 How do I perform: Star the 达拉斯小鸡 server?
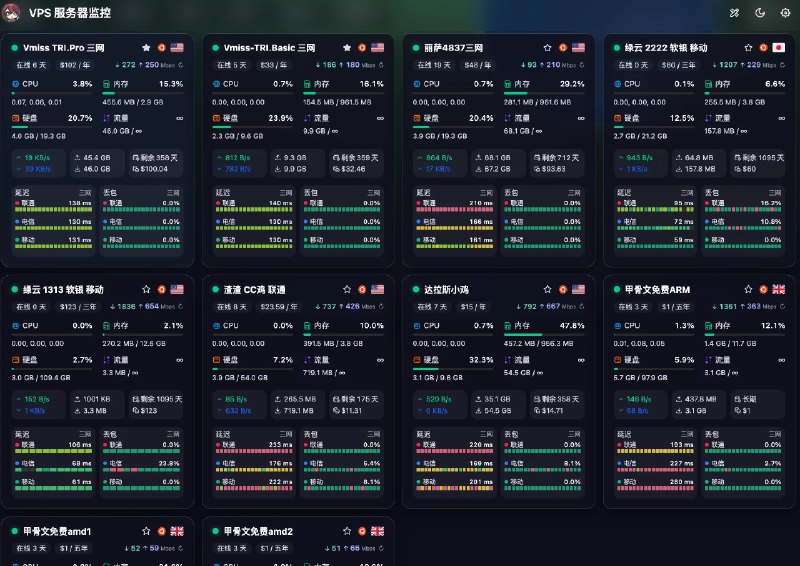547,289
